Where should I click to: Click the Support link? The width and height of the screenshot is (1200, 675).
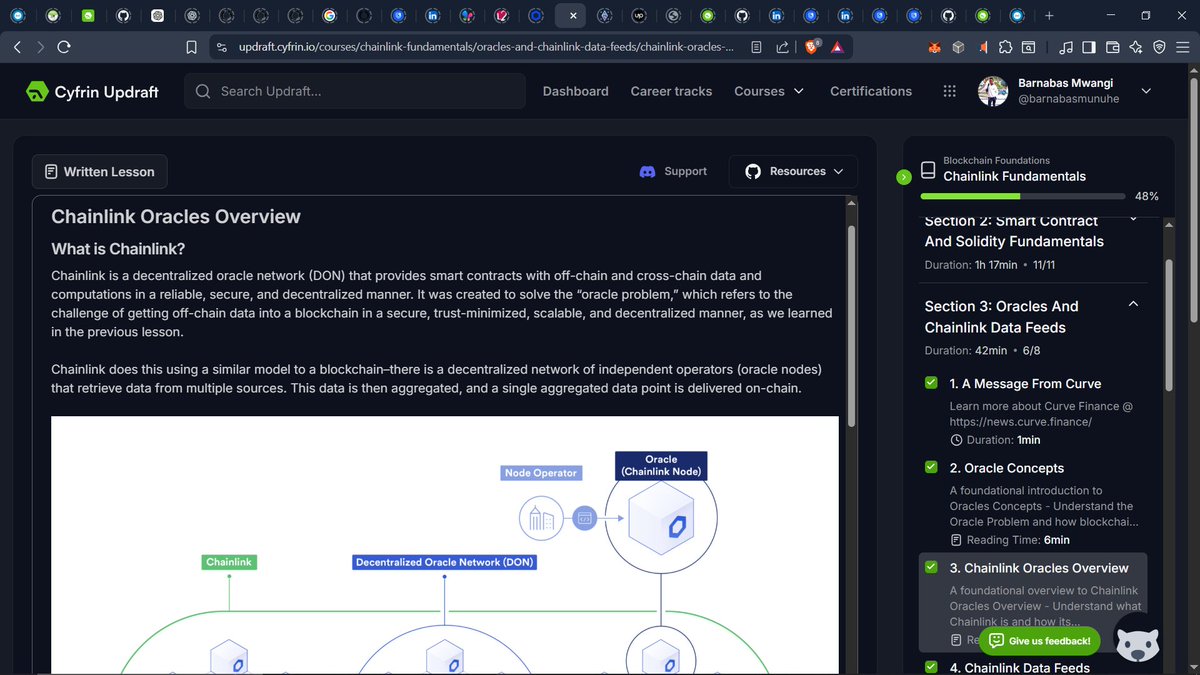coord(685,172)
